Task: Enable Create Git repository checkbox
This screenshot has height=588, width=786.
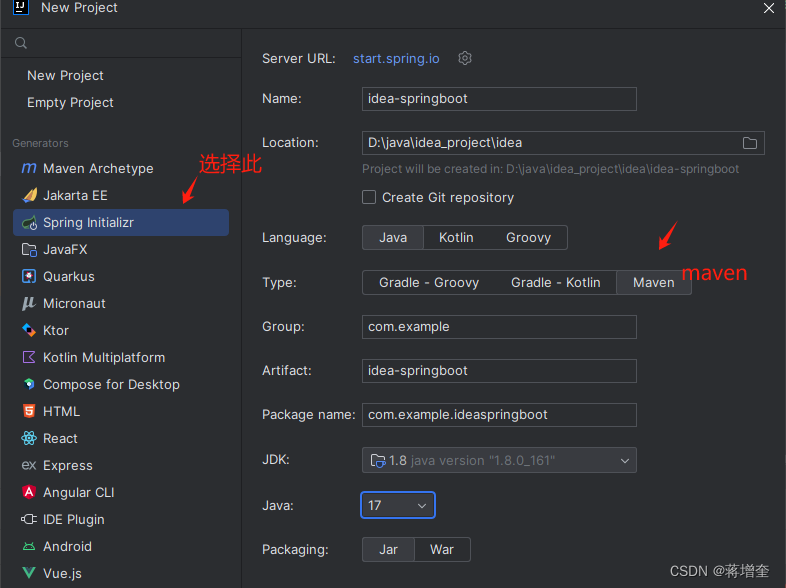Action: click(x=369, y=197)
